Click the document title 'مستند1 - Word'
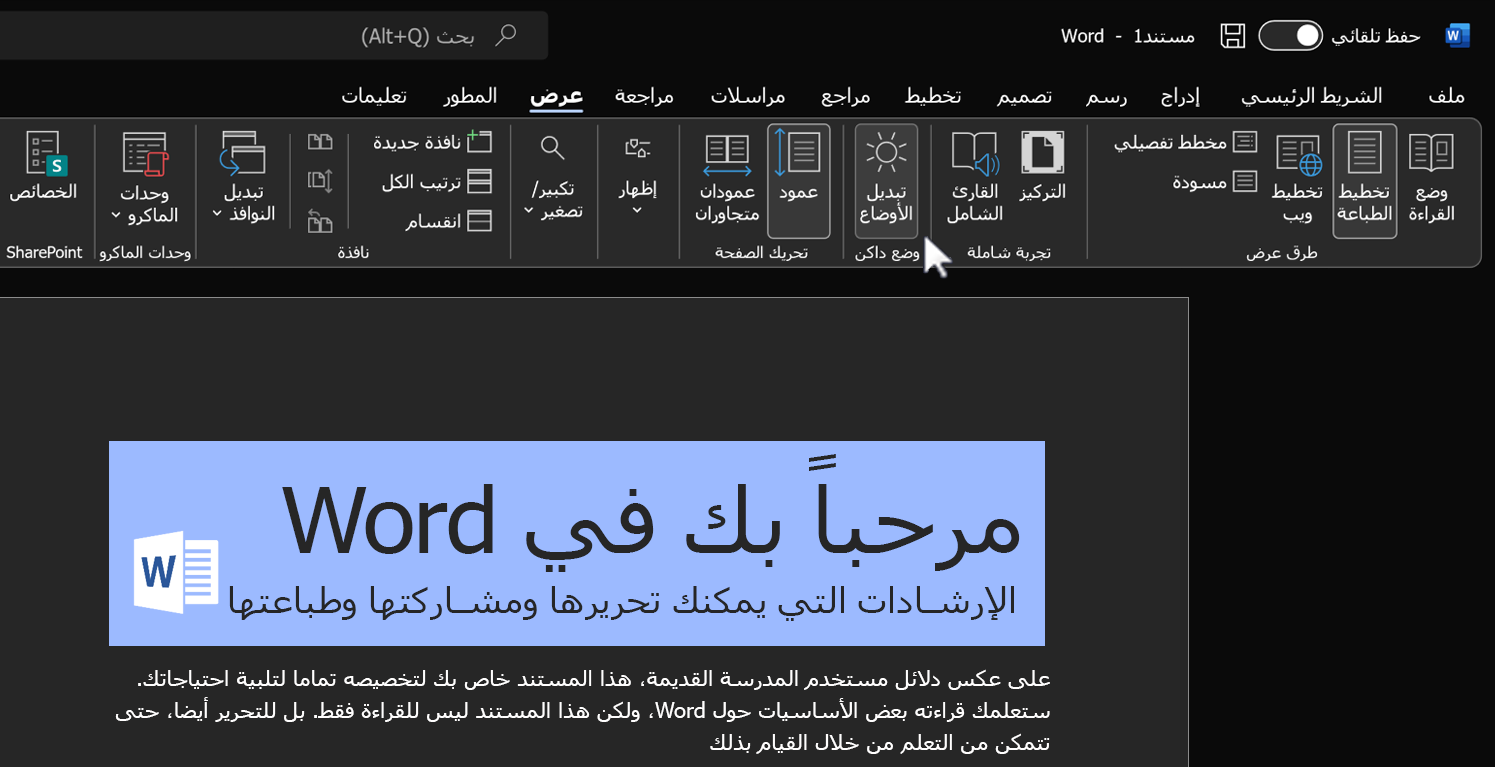Viewport: 1495px width, 767px height. pyautogui.click(x=1128, y=36)
